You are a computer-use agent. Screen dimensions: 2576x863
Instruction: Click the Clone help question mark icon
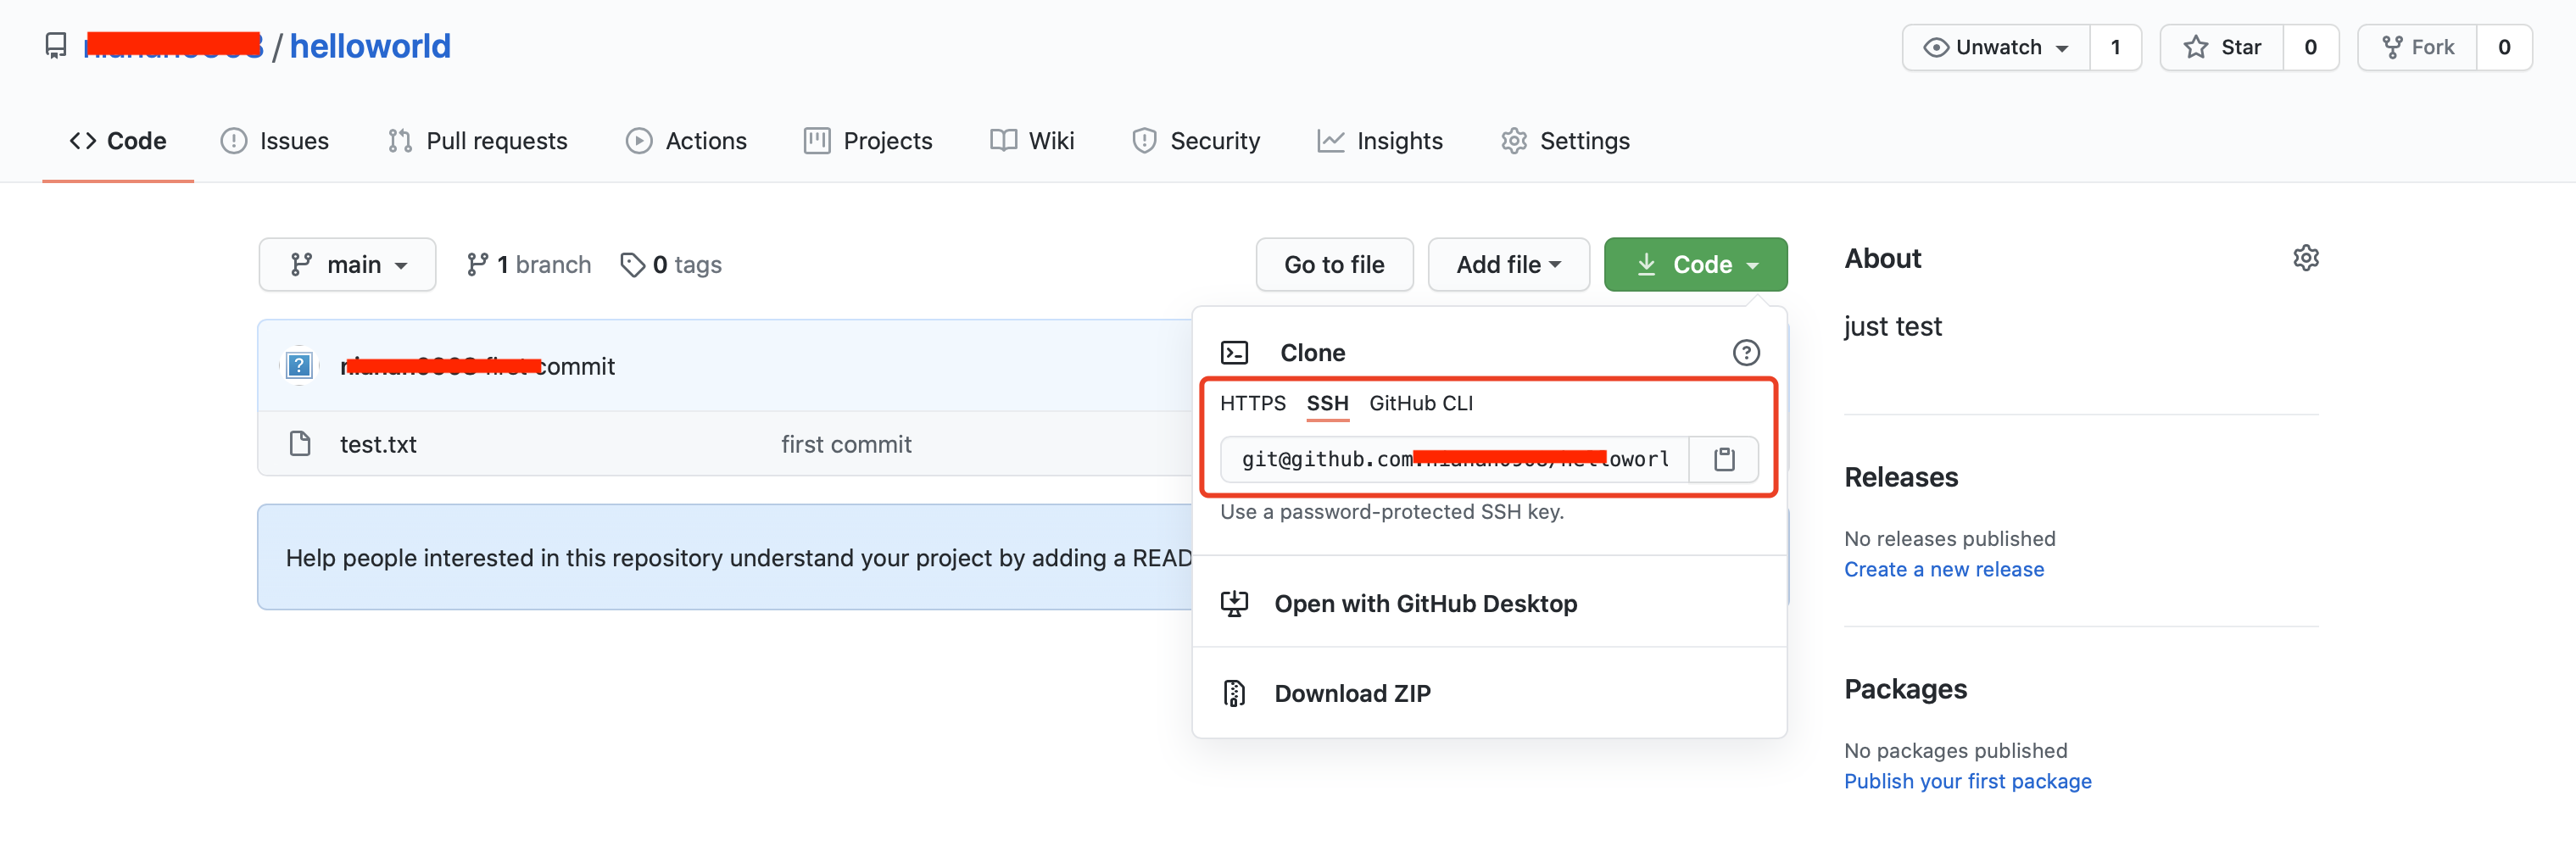[x=1745, y=352]
